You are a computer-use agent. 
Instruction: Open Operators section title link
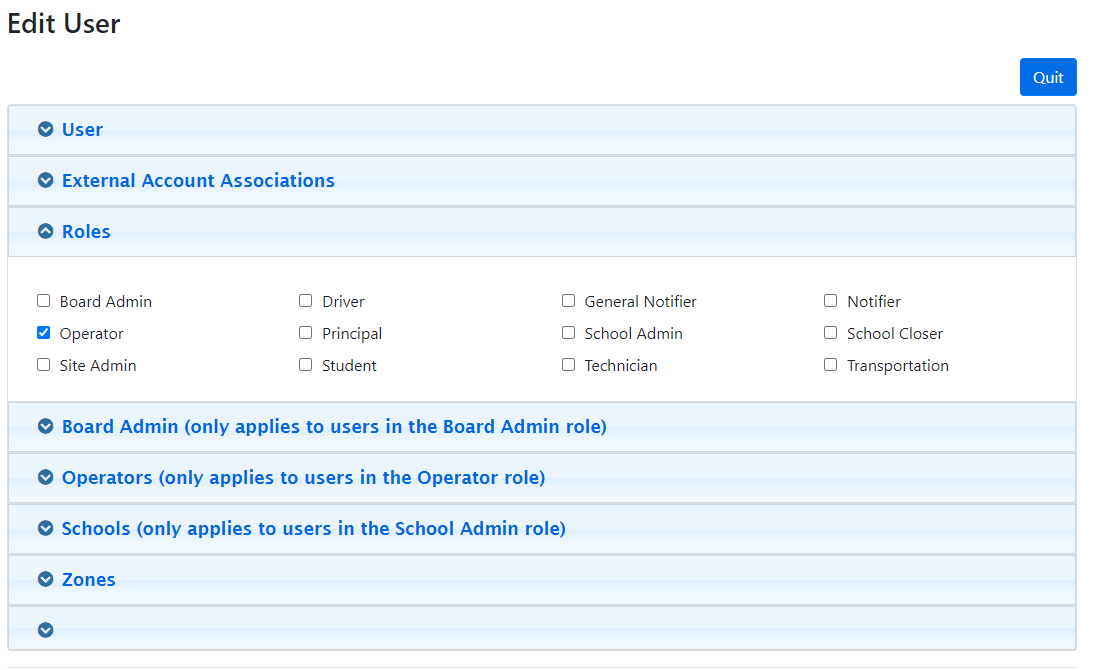click(303, 477)
